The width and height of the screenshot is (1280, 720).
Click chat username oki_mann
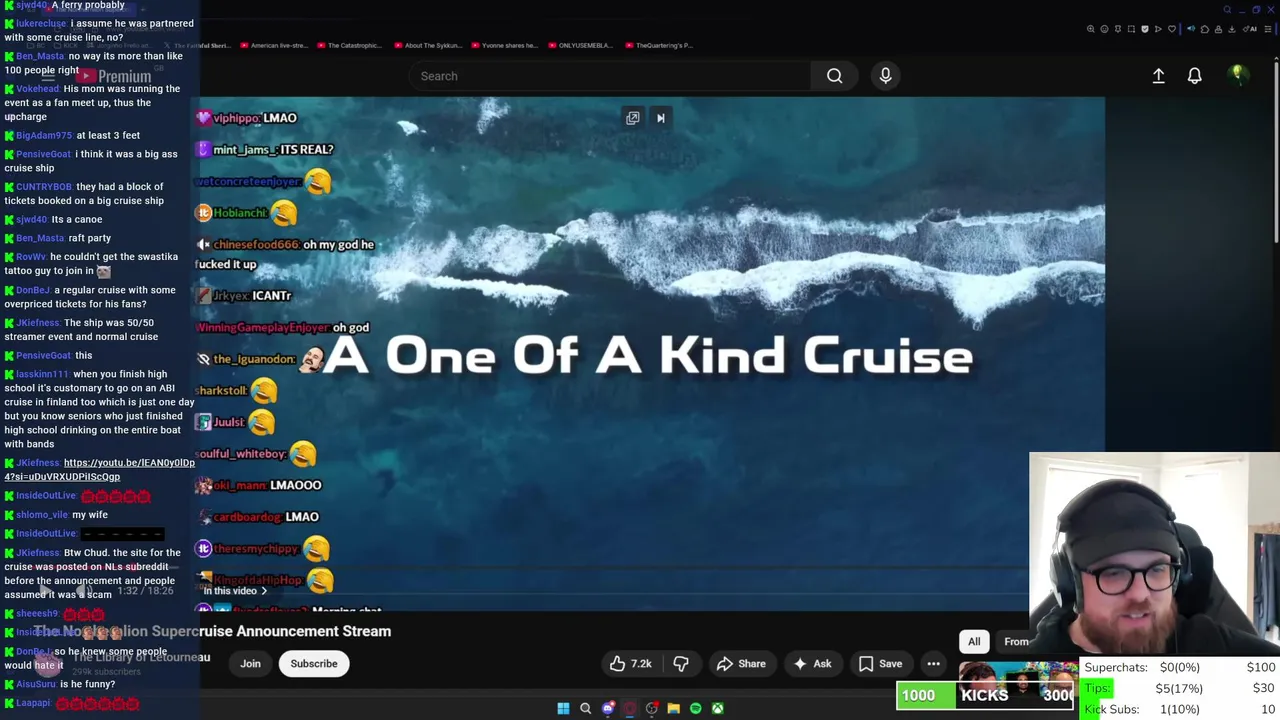[239, 485]
